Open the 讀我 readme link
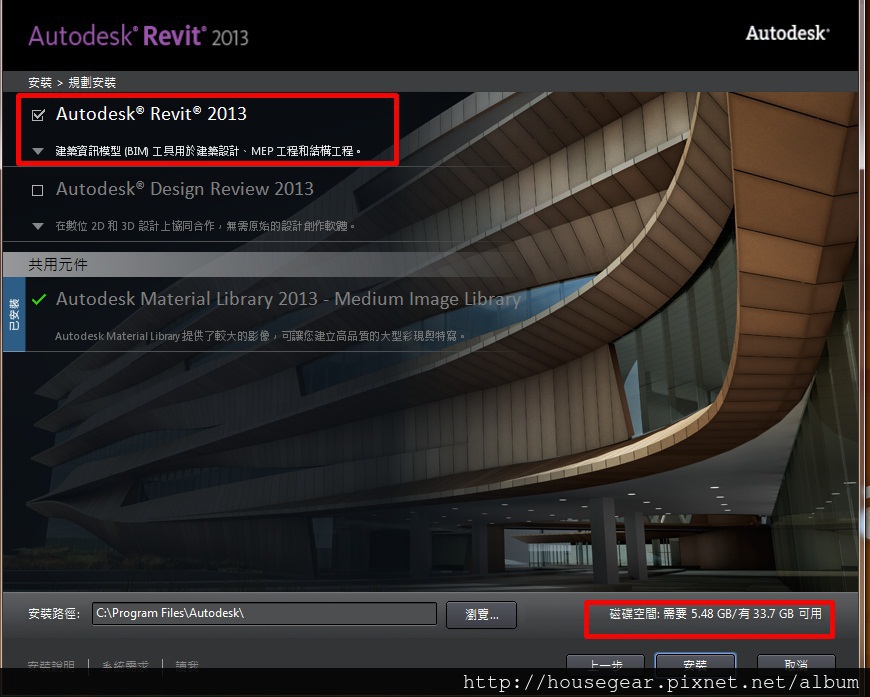This screenshot has height=697, width=870. click(187, 664)
